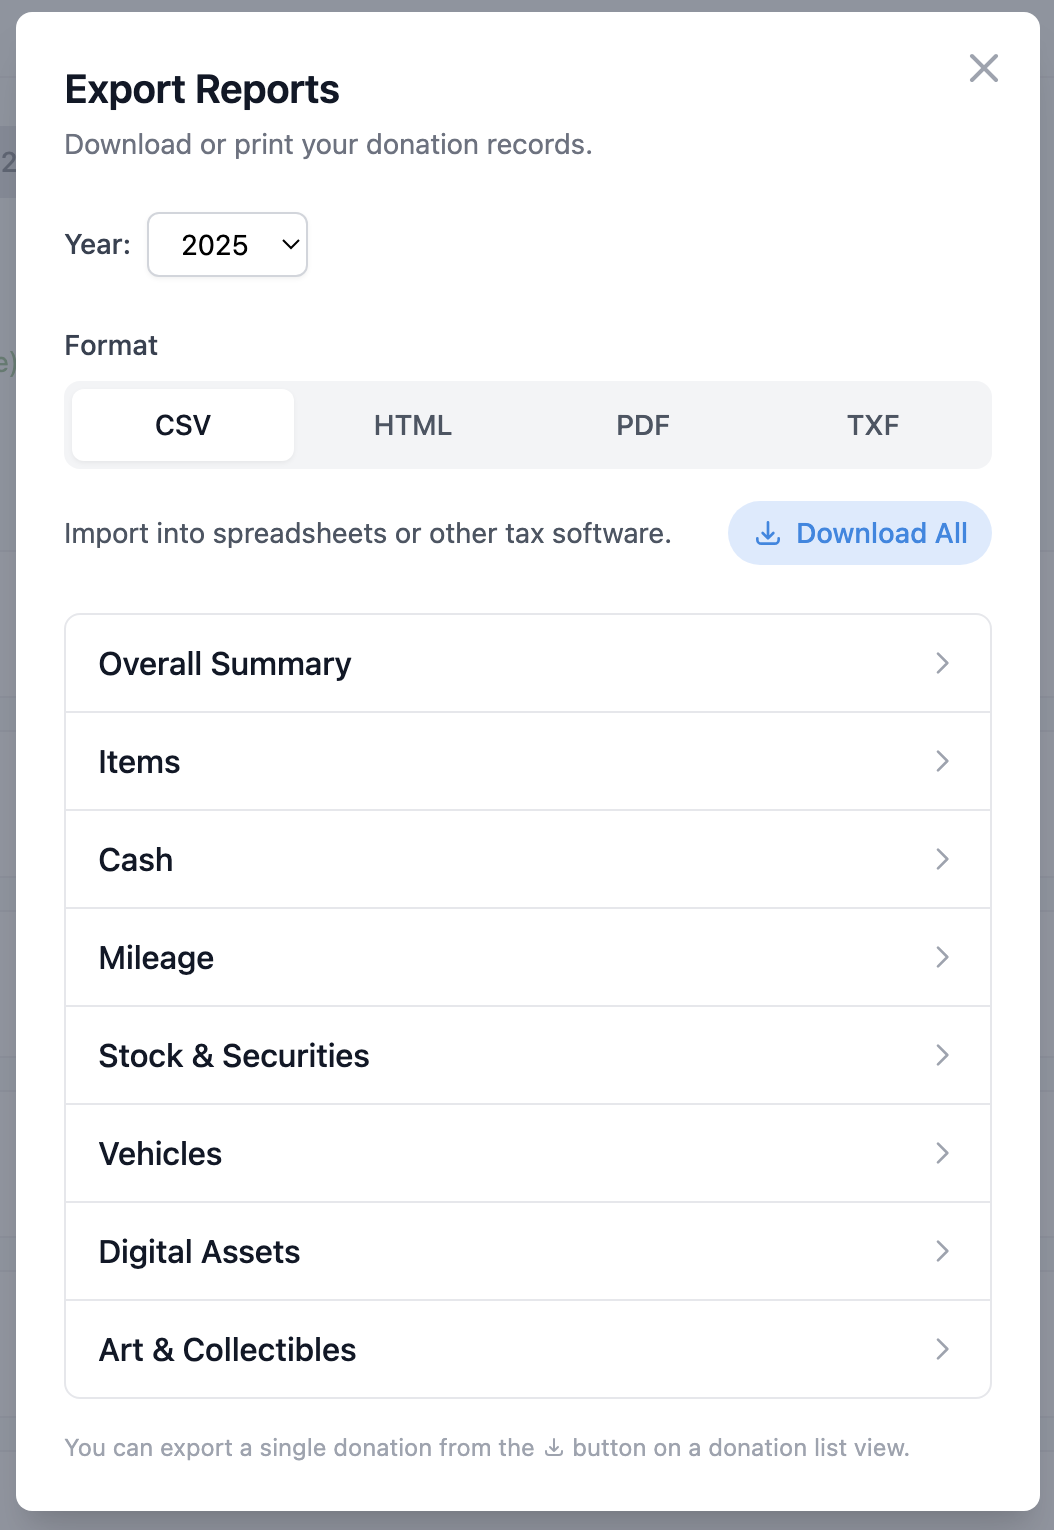Click the Overall Summary row label
Screen dimensions: 1054x1530
pyautogui.click(x=225, y=663)
